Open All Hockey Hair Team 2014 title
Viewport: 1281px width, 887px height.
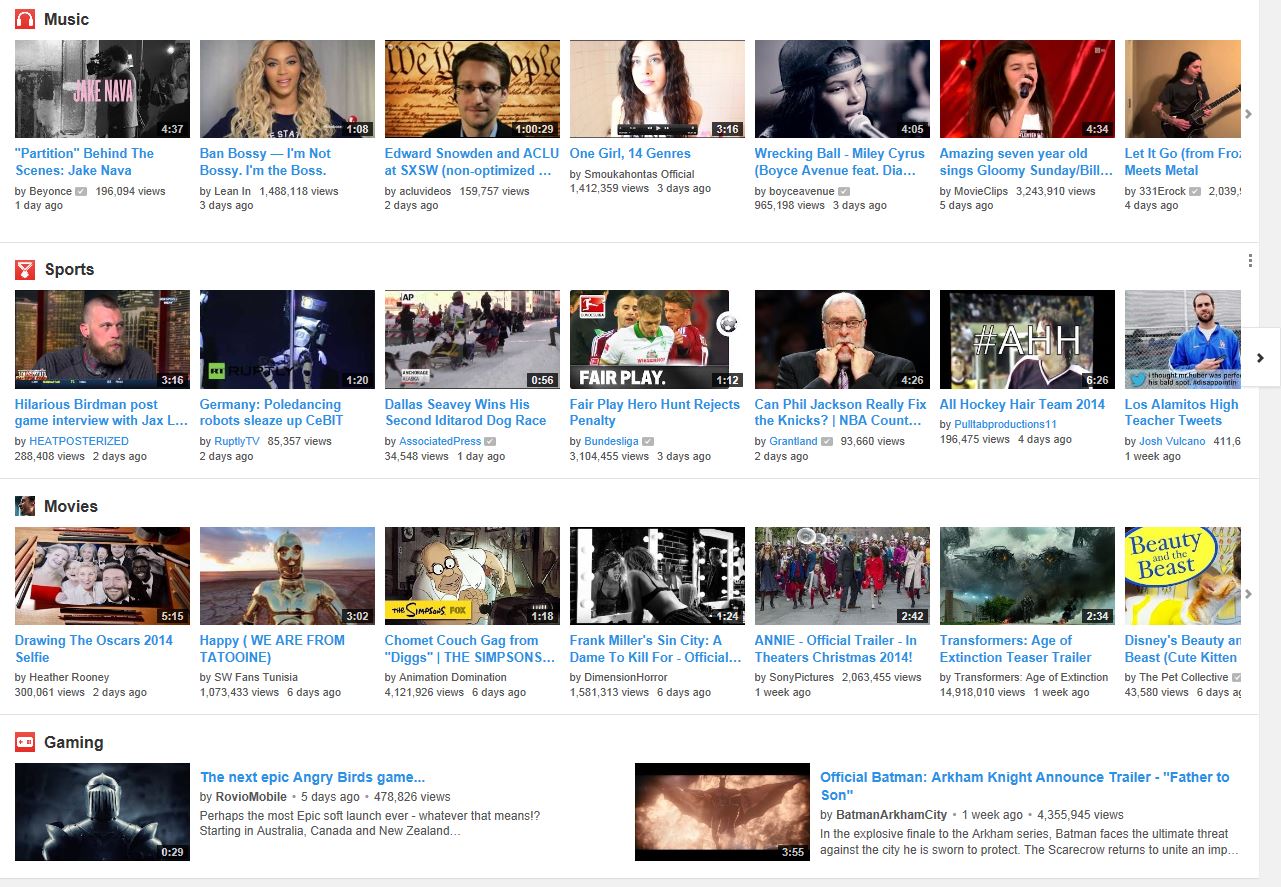pos(1022,404)
